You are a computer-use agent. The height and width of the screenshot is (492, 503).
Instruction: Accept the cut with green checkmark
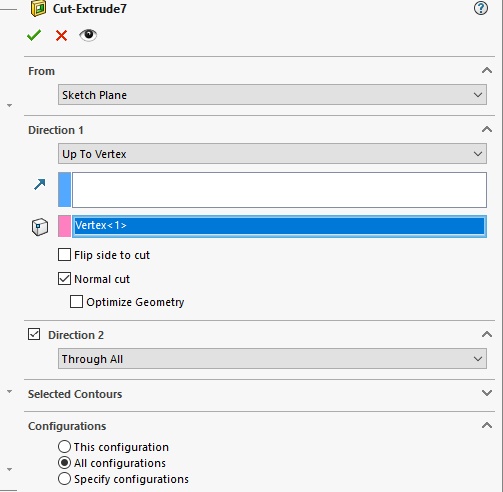[x=34, y=35]
